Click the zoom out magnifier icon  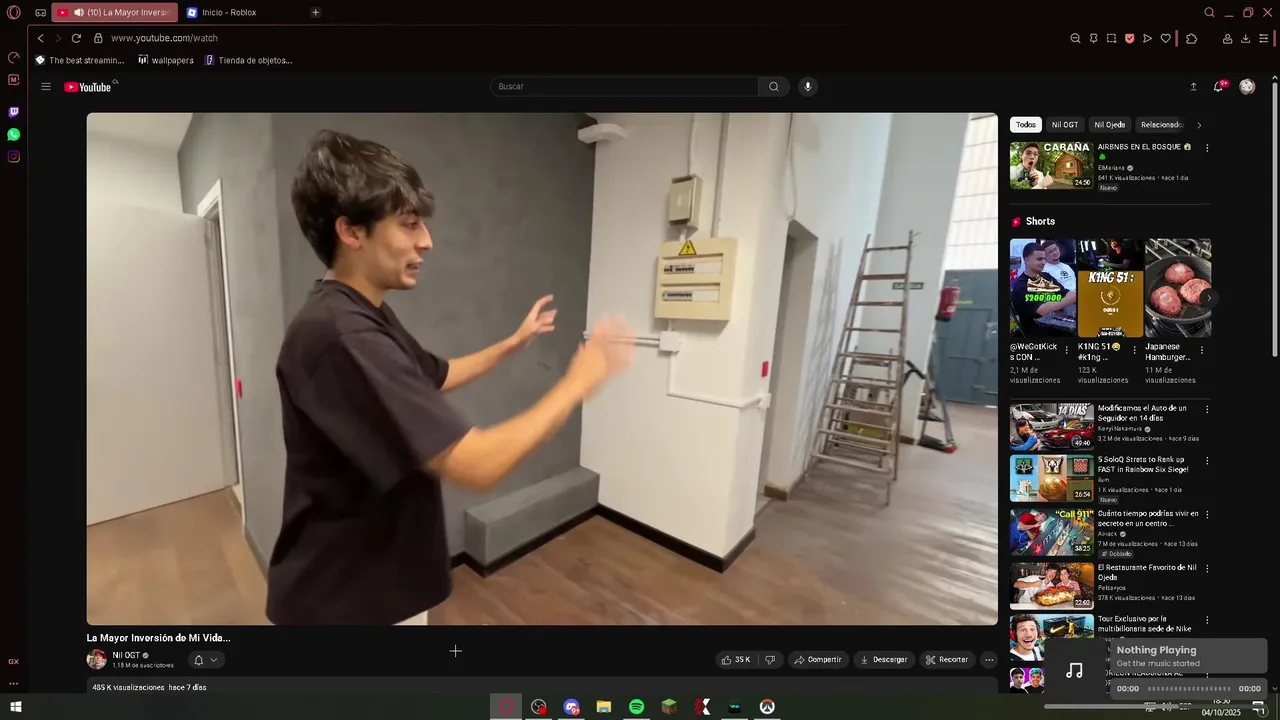point(1075,38)
